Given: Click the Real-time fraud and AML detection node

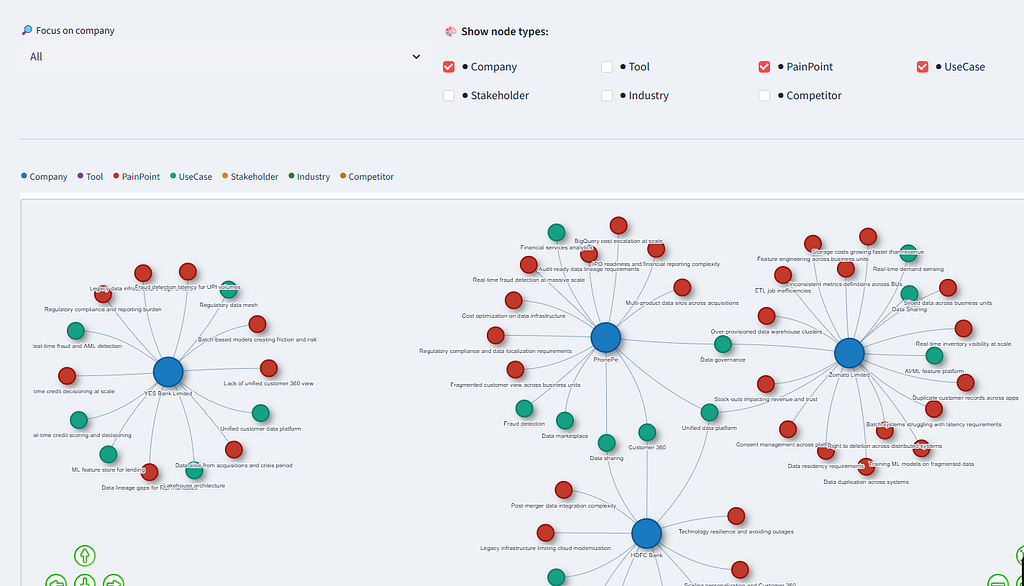Looking at the screenshot, I should click(x=76, y=331).
